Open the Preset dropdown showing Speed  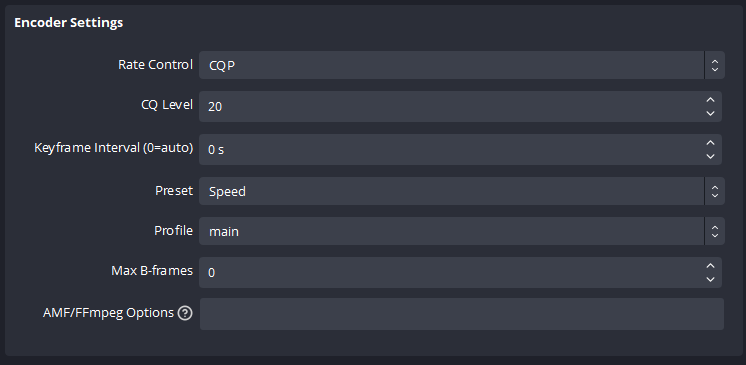point(461,191)
